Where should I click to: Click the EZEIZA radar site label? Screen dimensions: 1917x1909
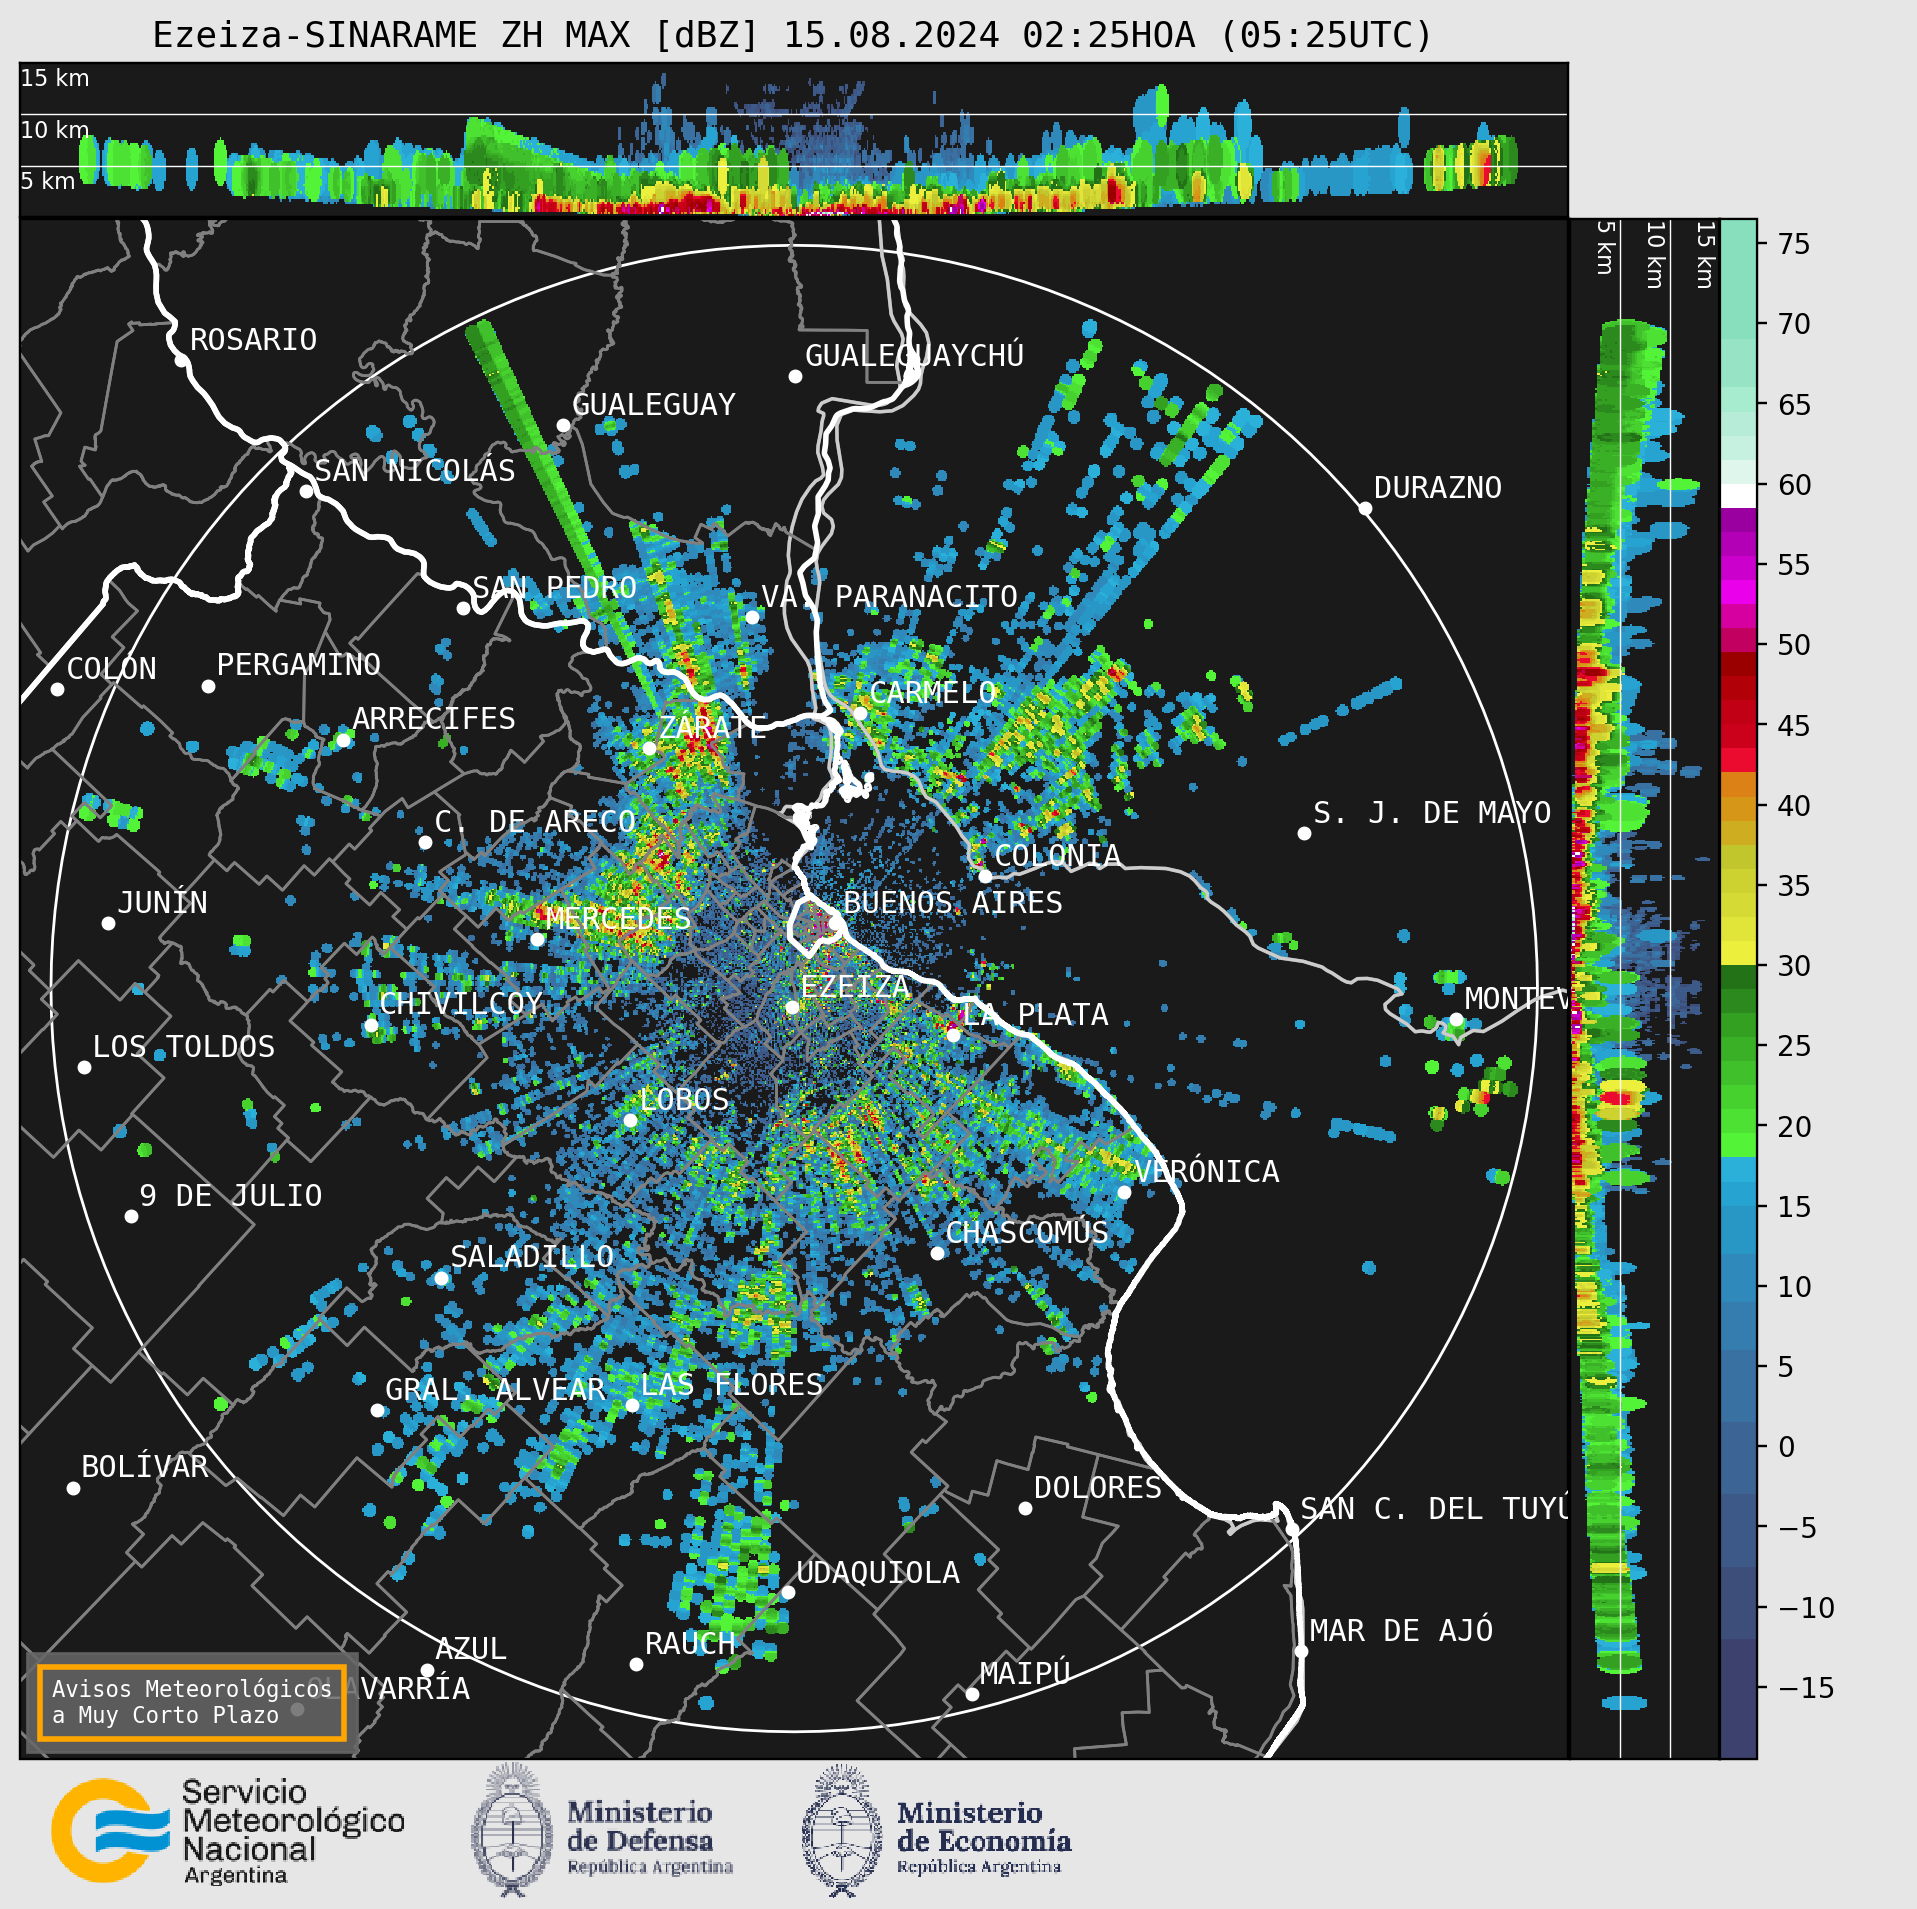pos(855,987)
